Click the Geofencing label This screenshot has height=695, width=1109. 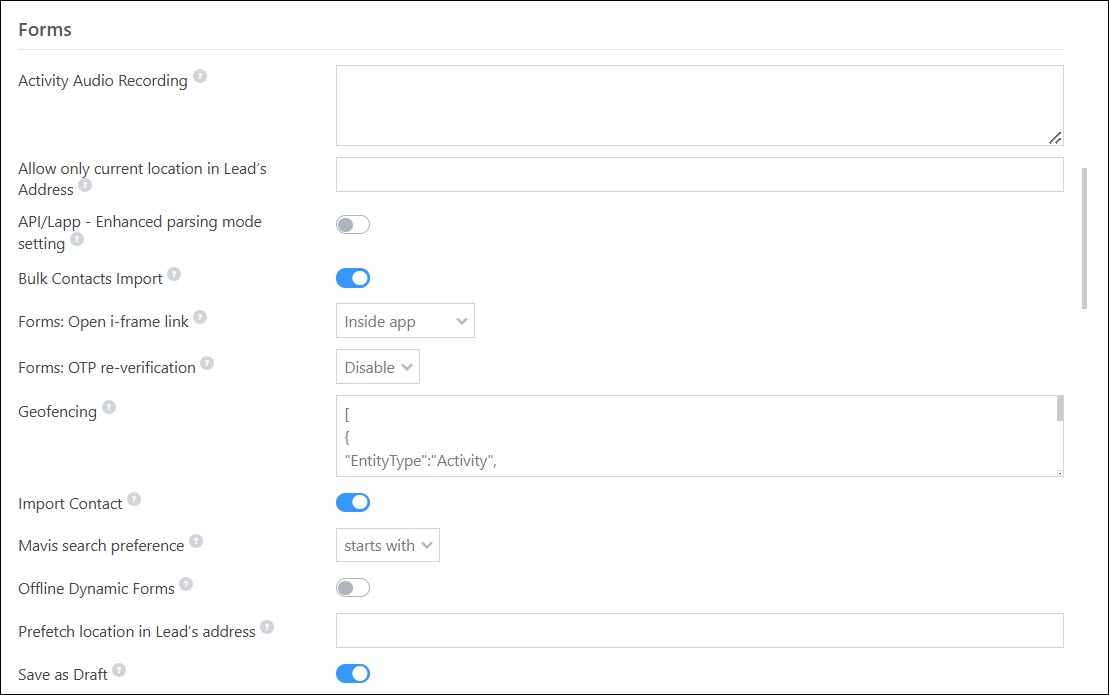tap(57, 411)
